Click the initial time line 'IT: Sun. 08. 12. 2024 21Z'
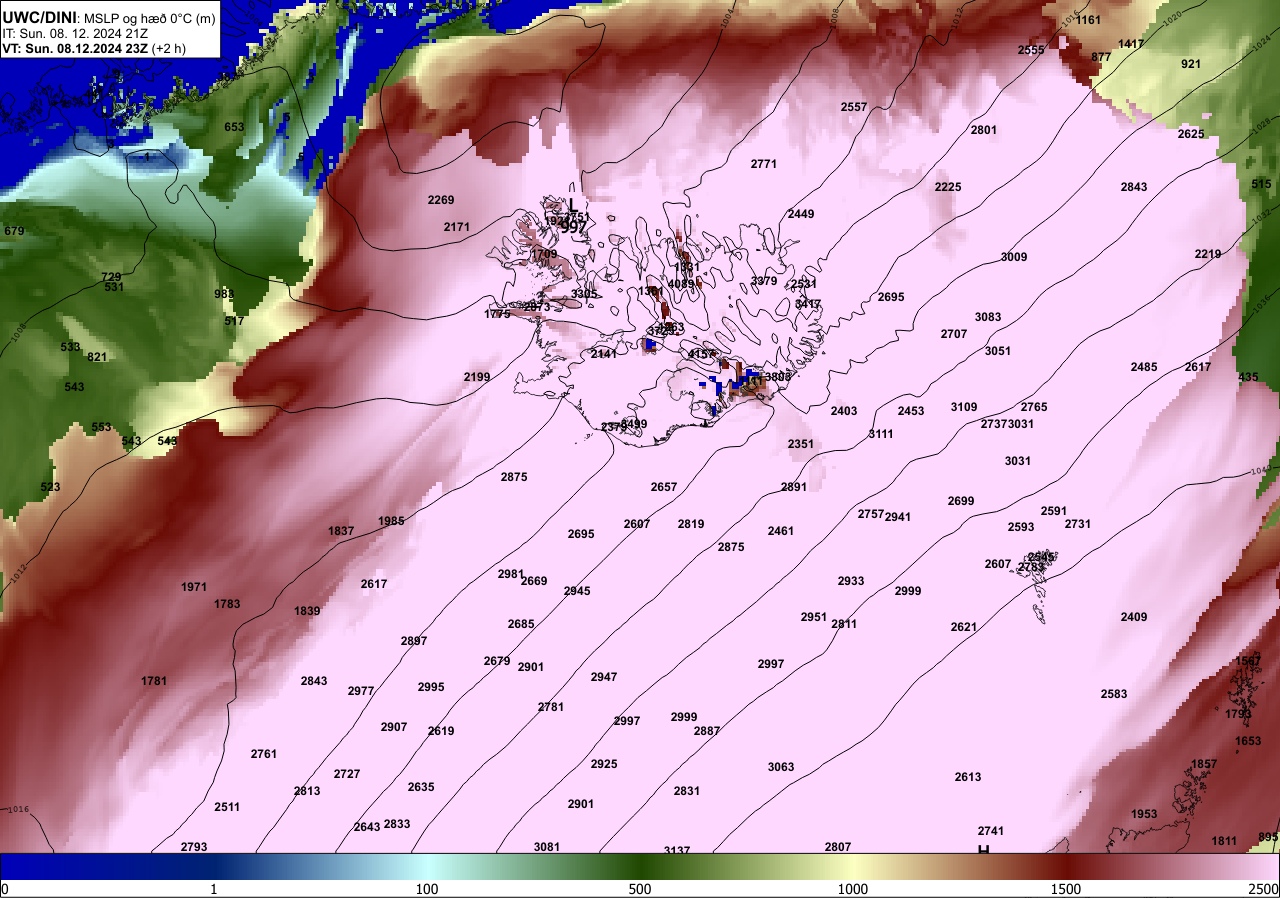 [x=76, y=33]
